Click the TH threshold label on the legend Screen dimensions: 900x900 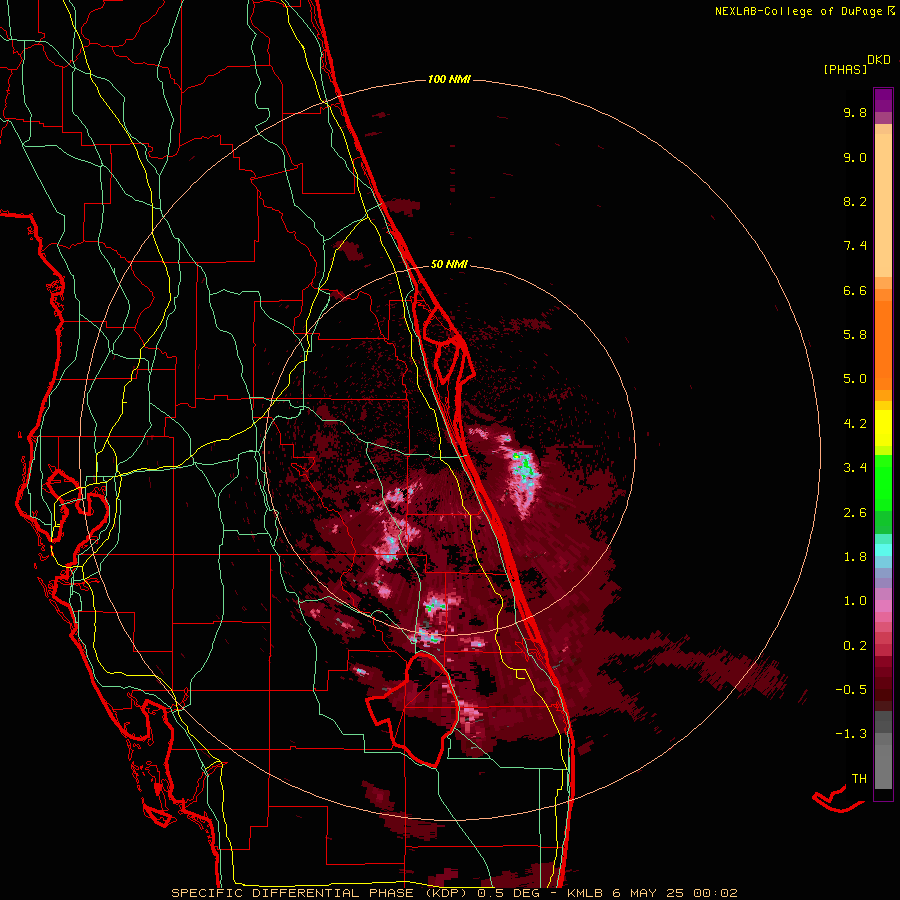(859, 779)
